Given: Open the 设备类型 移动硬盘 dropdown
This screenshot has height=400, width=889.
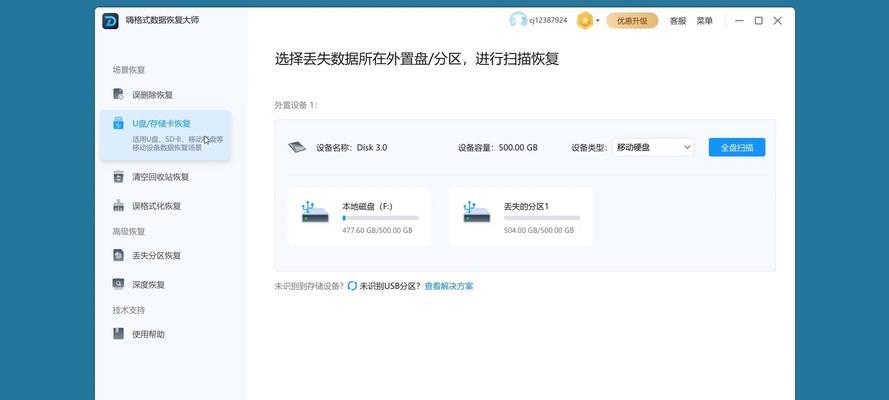Looking at the screenshot, I should click(x=653, y=147).
